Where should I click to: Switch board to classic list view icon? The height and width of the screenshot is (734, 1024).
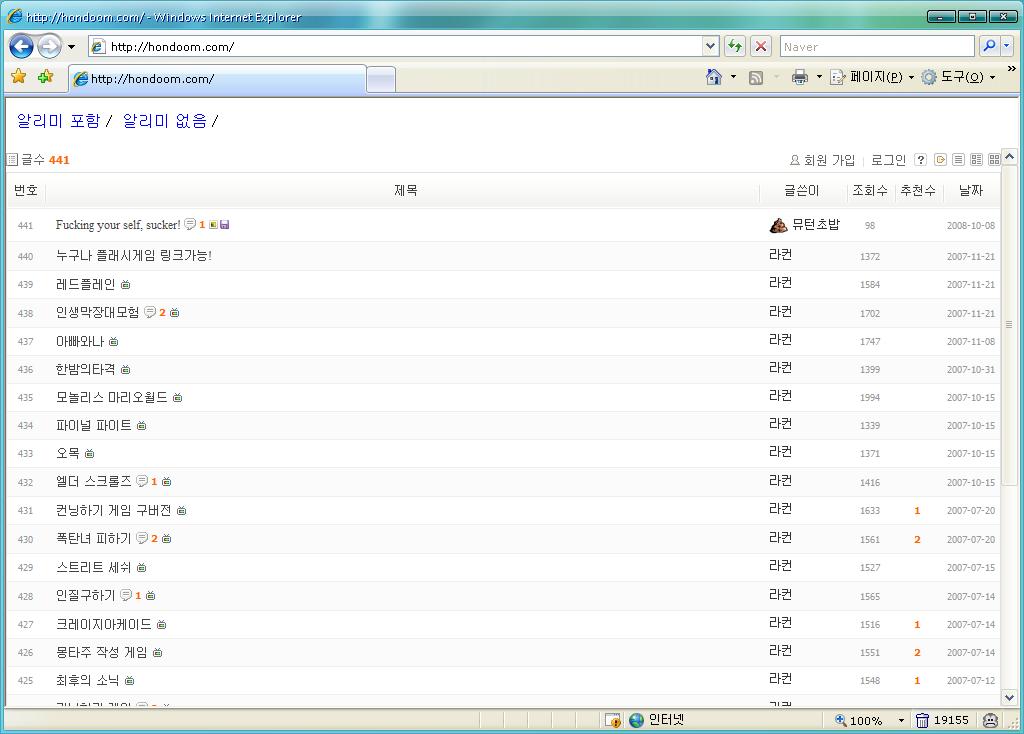958,160
